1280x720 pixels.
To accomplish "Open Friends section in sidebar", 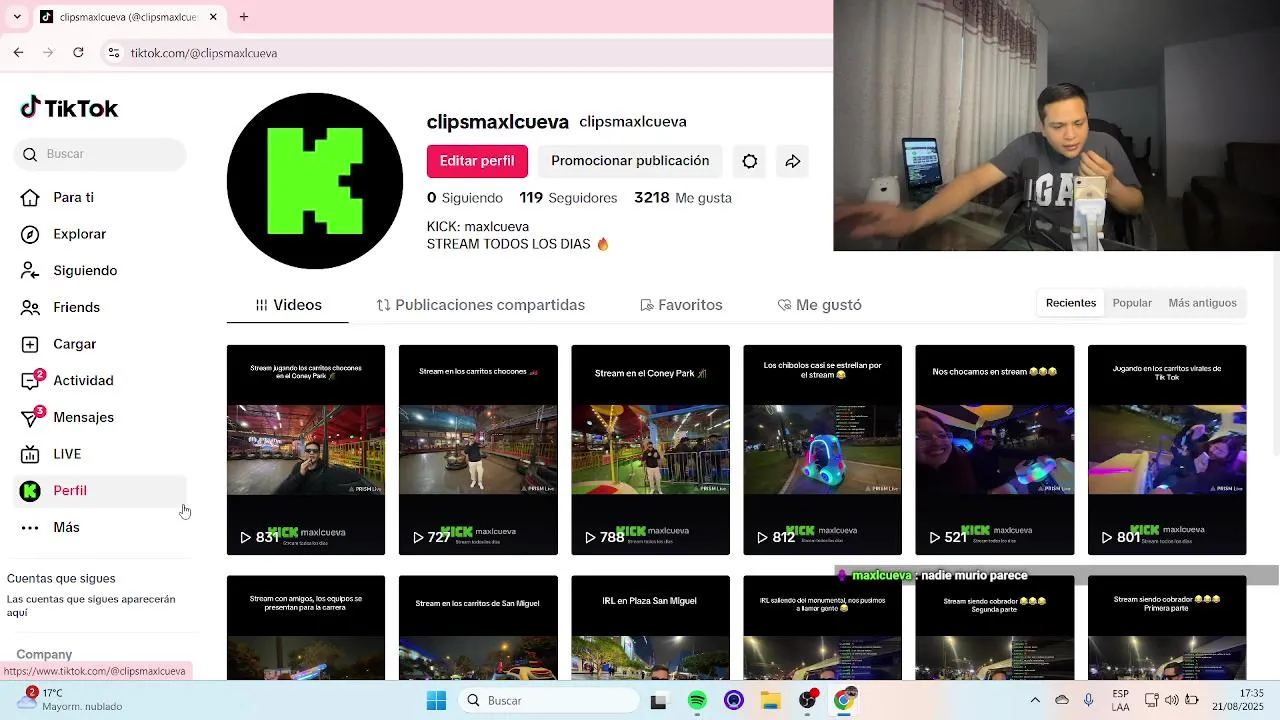I will [61, 307].
